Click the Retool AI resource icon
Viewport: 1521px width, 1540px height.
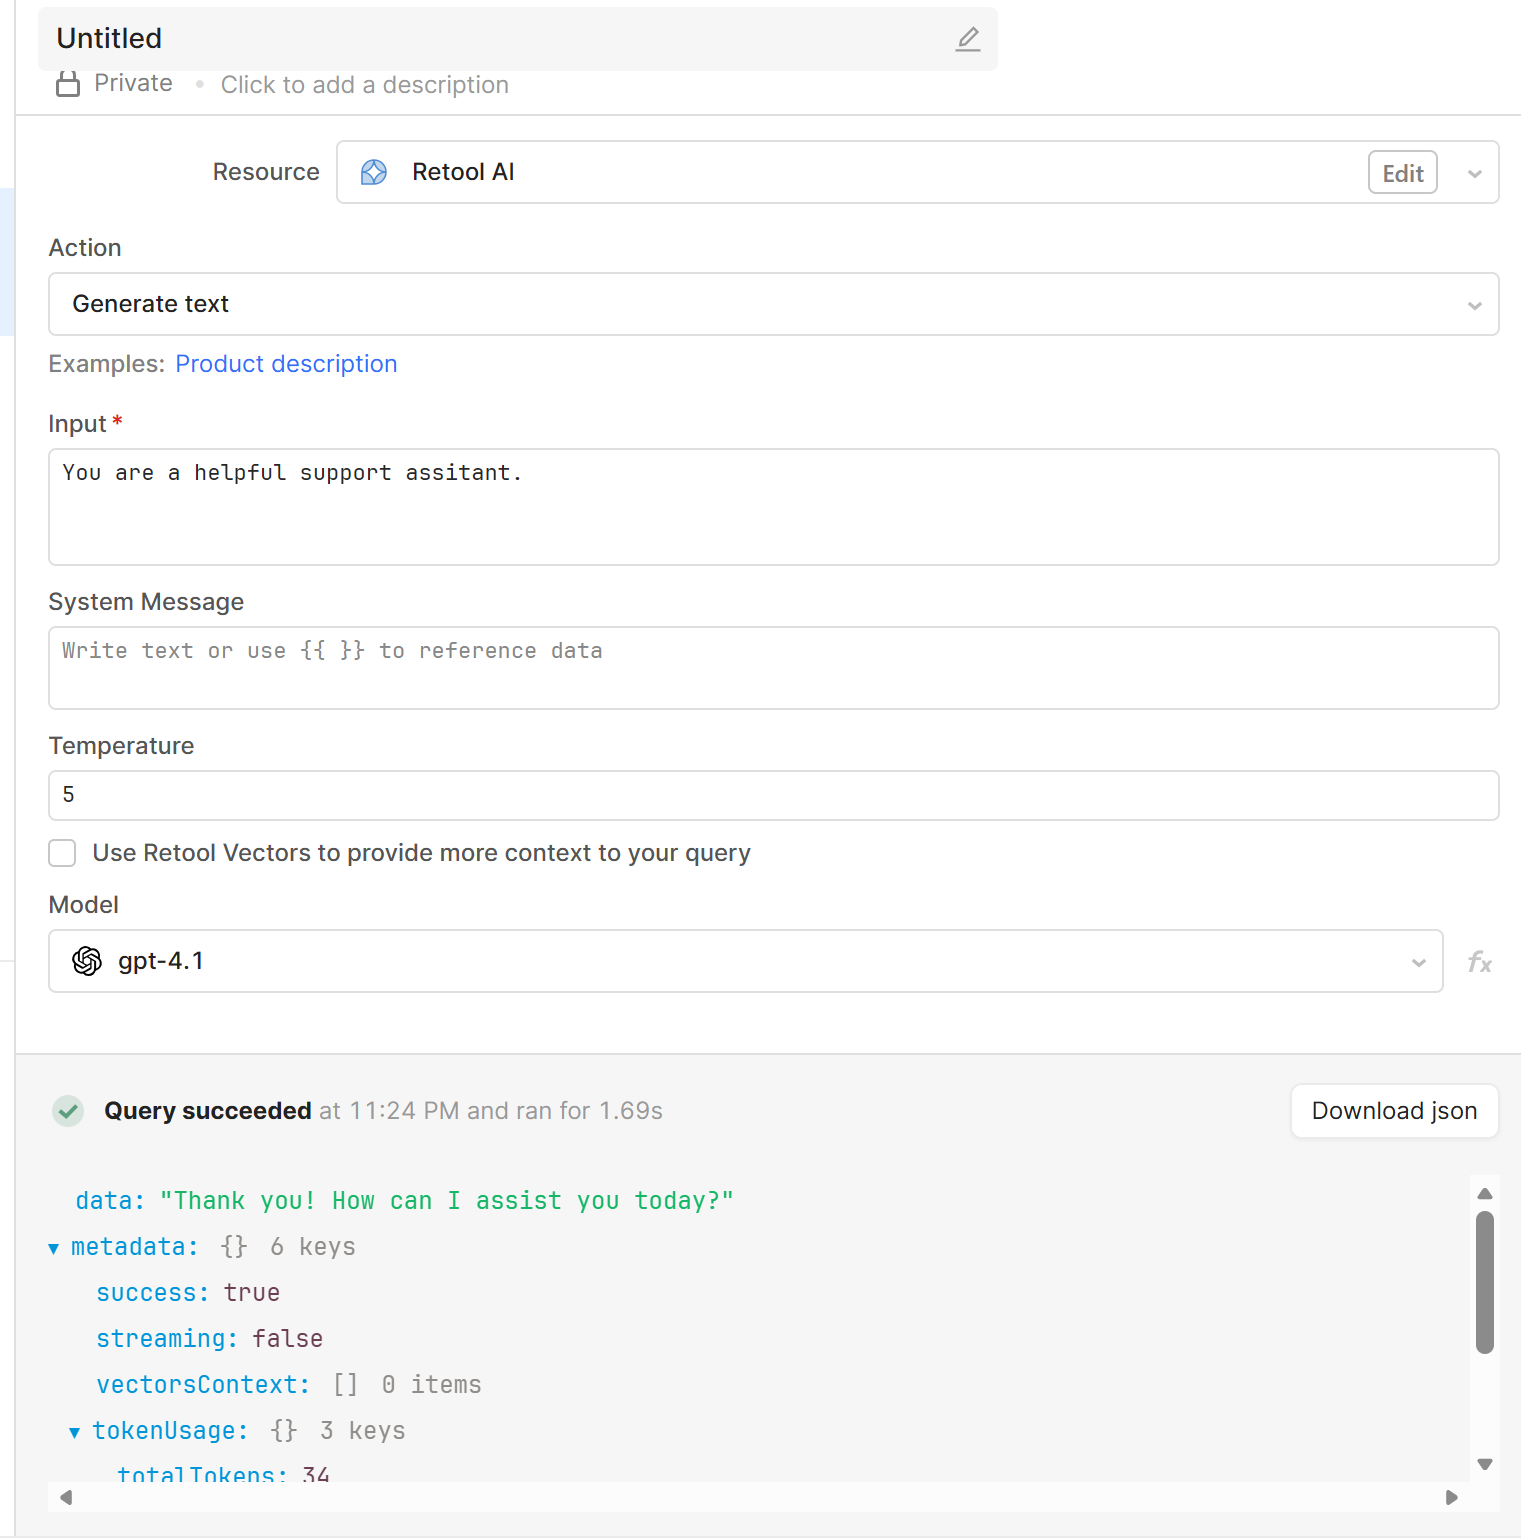pyautogui.click(x=374, y=173)
